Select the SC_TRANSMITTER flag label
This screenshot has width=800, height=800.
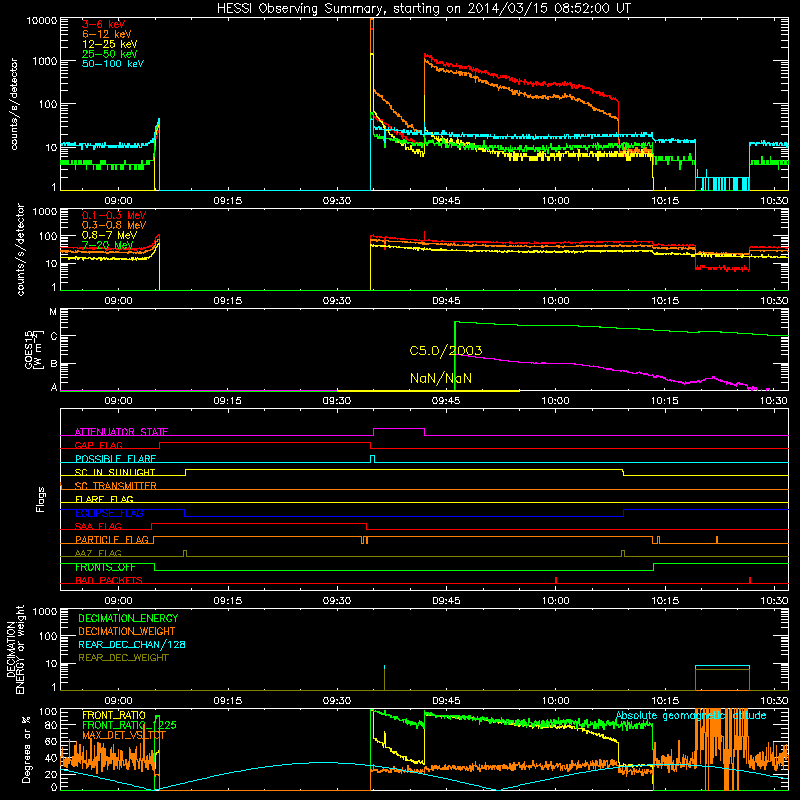(x=116, y=485)
